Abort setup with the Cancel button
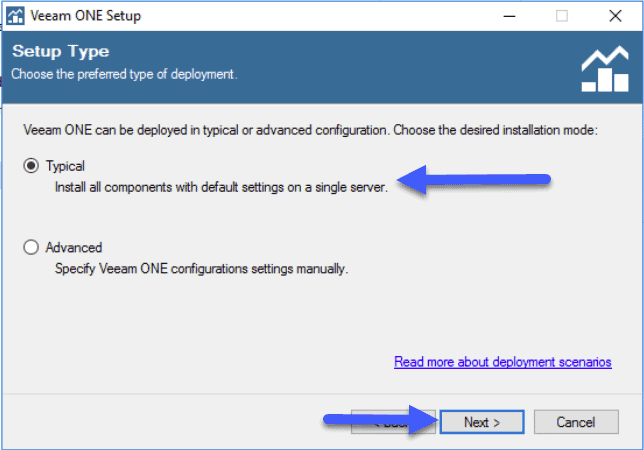Image resolution: width=644 pixels, height=450 pixels. (x=576, y=422)
